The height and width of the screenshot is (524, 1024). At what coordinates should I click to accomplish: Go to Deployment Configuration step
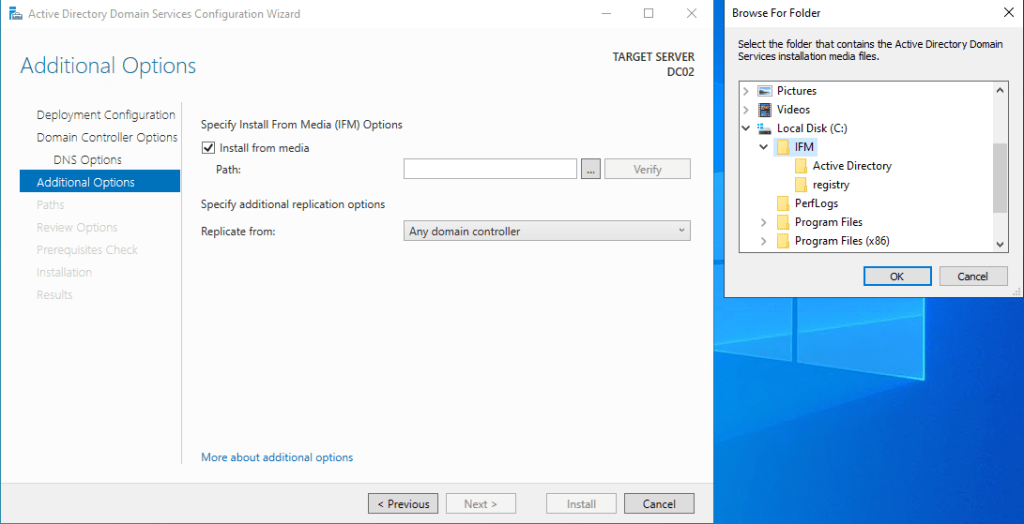(x=106, y=115)
